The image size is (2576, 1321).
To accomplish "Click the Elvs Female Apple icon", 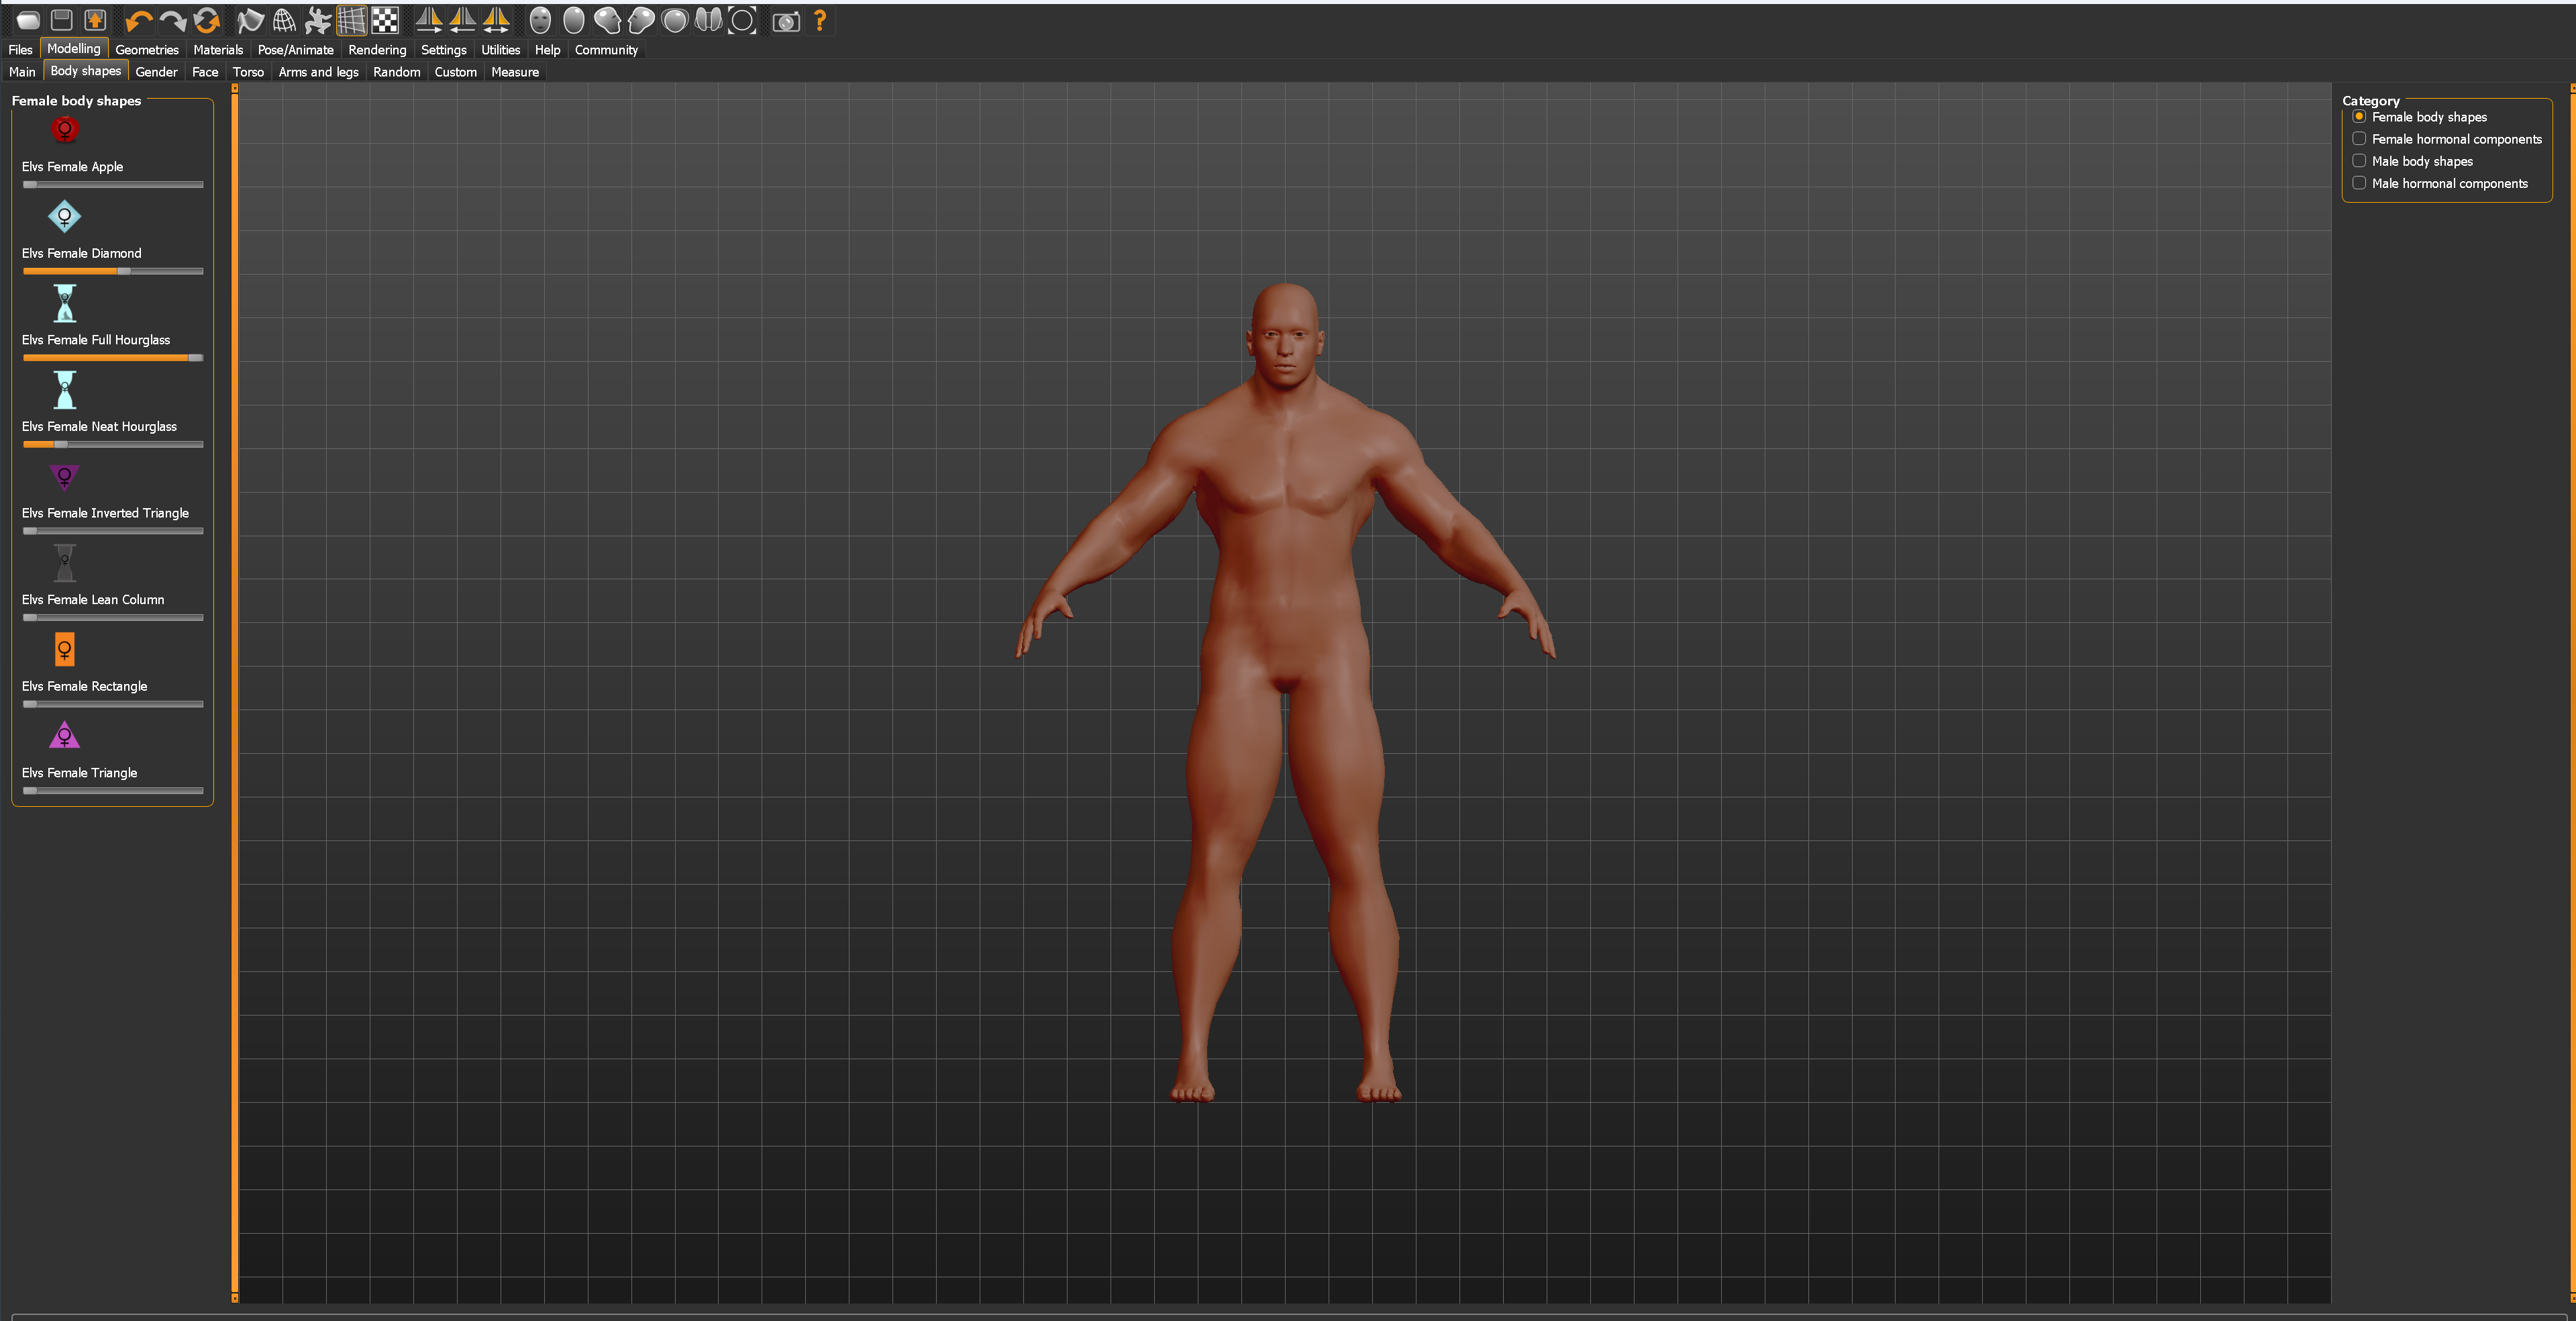I will click(x=65, y=129).
